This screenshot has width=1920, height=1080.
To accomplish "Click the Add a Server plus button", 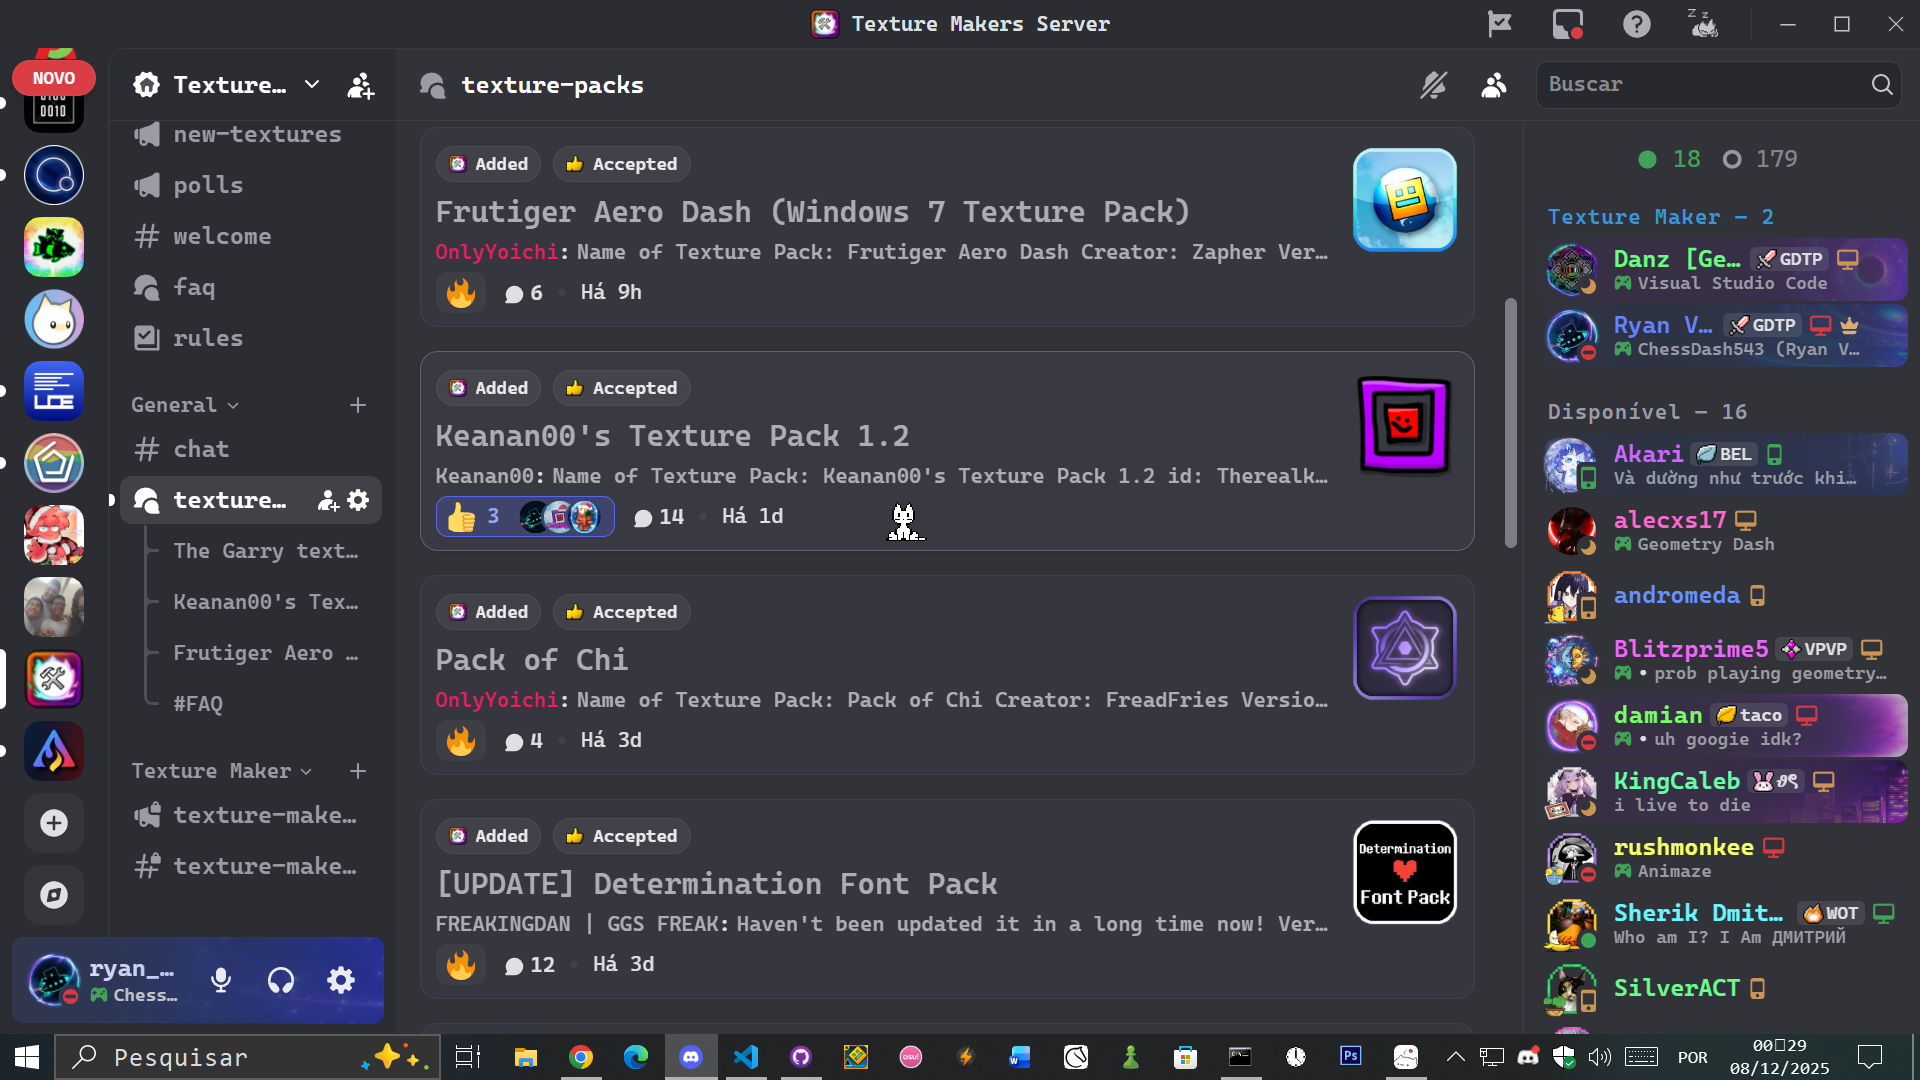I will coord(53,823).
